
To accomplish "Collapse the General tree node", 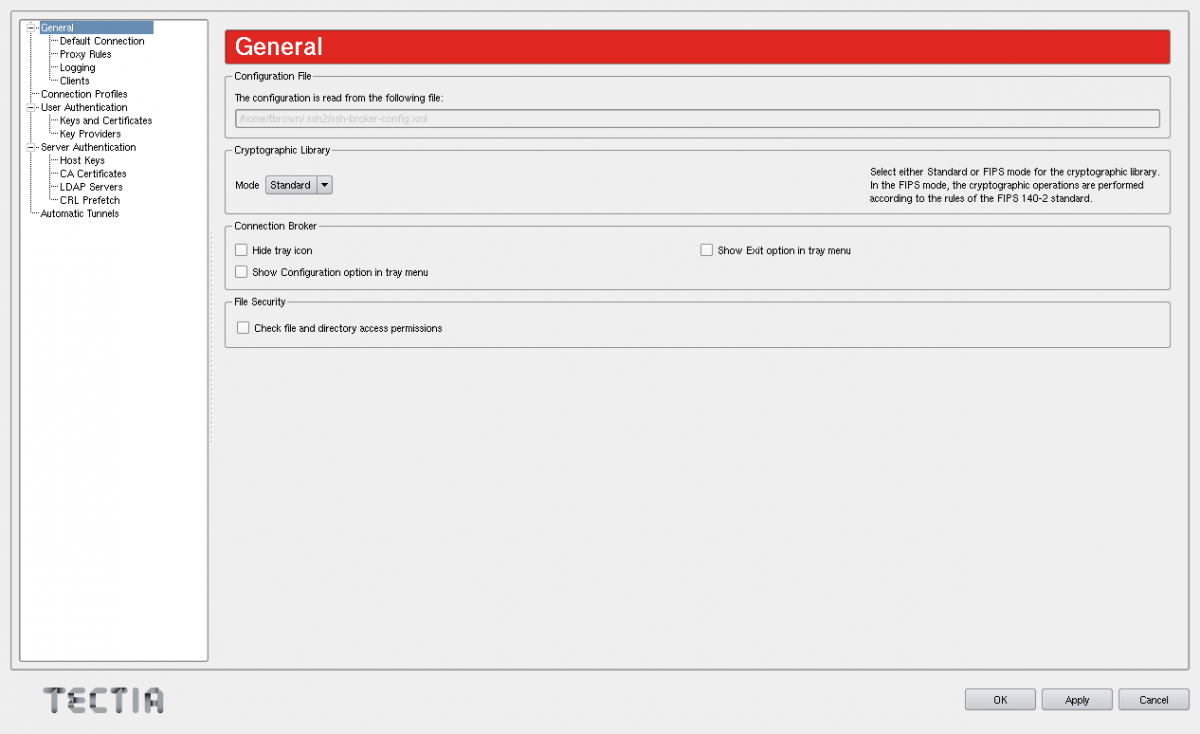I will [x=31, y=28].
